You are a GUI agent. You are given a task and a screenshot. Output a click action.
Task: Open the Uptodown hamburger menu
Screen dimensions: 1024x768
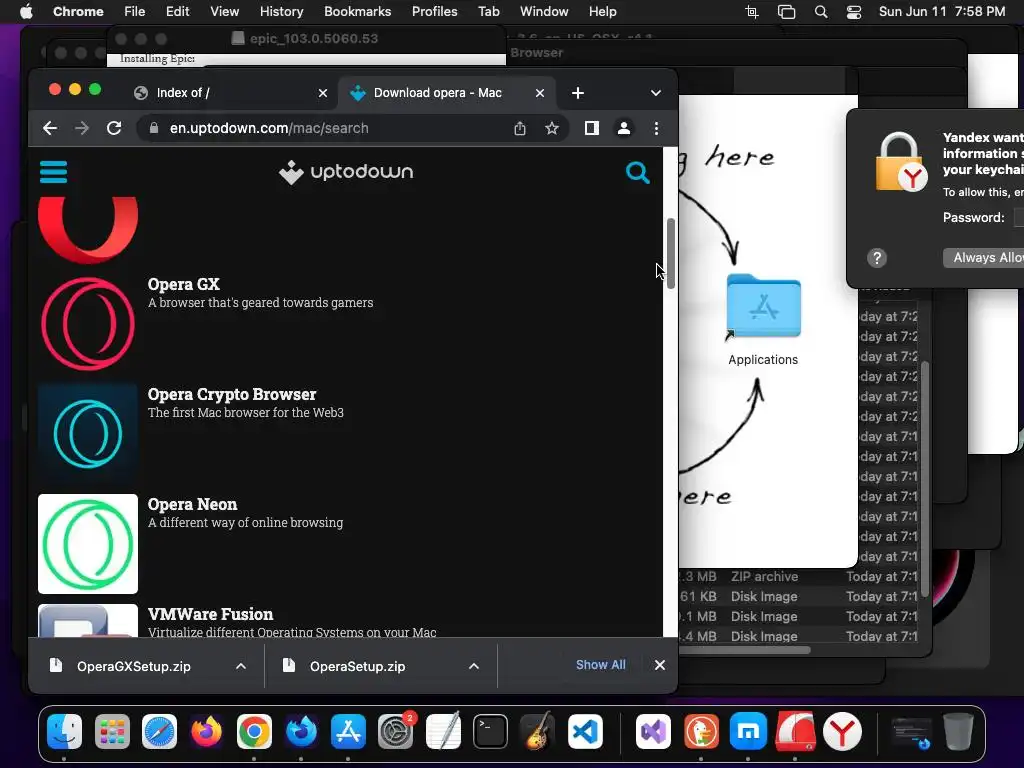point(54,172)
